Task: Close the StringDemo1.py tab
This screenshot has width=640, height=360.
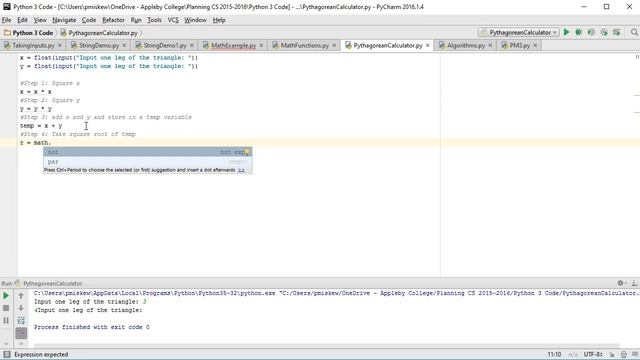Action: pyautogui.click(x=192, y=45)
